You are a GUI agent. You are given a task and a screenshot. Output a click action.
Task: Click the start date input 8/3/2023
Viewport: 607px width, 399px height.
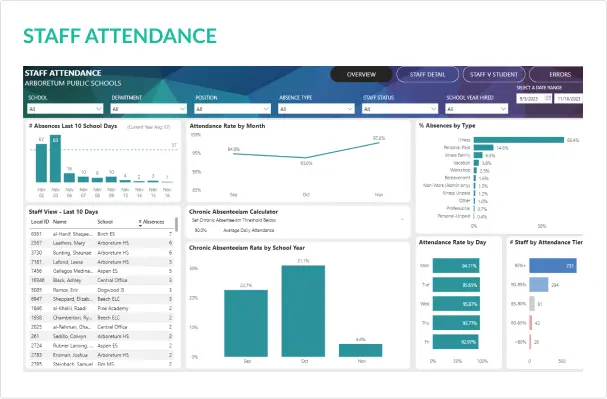click(x=534, y=98)
